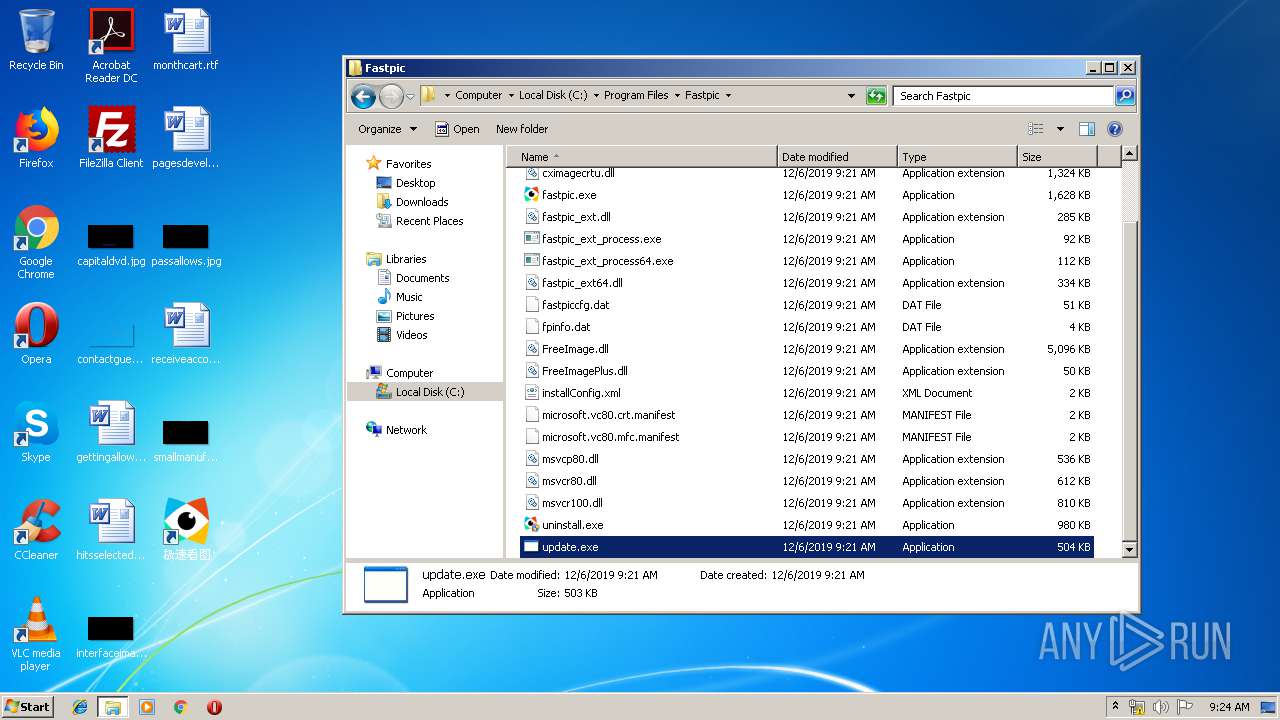Sort by Date modified column header
1280x720 pixels.
pyautogui.click(x=837, y=157)
